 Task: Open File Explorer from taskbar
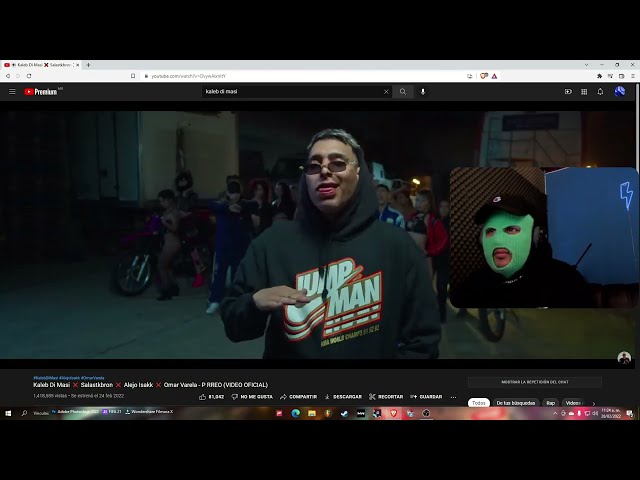pos(312,413)
